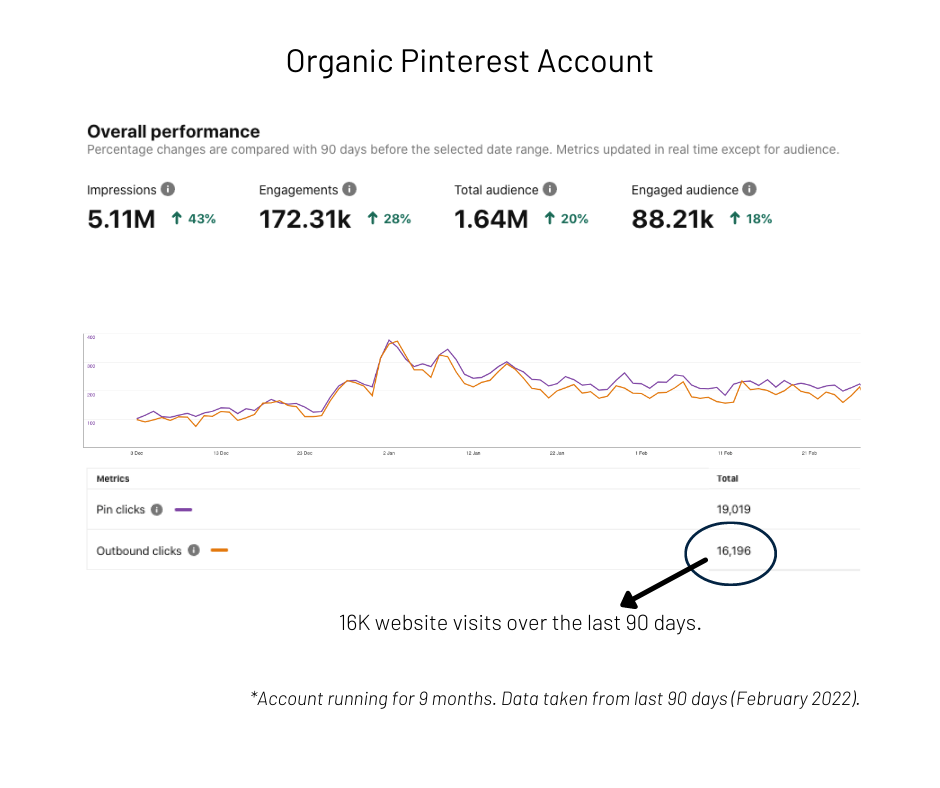Screen dimensions: 940x788
Task: Click the Impressions info icon
Action: [168, 190]
